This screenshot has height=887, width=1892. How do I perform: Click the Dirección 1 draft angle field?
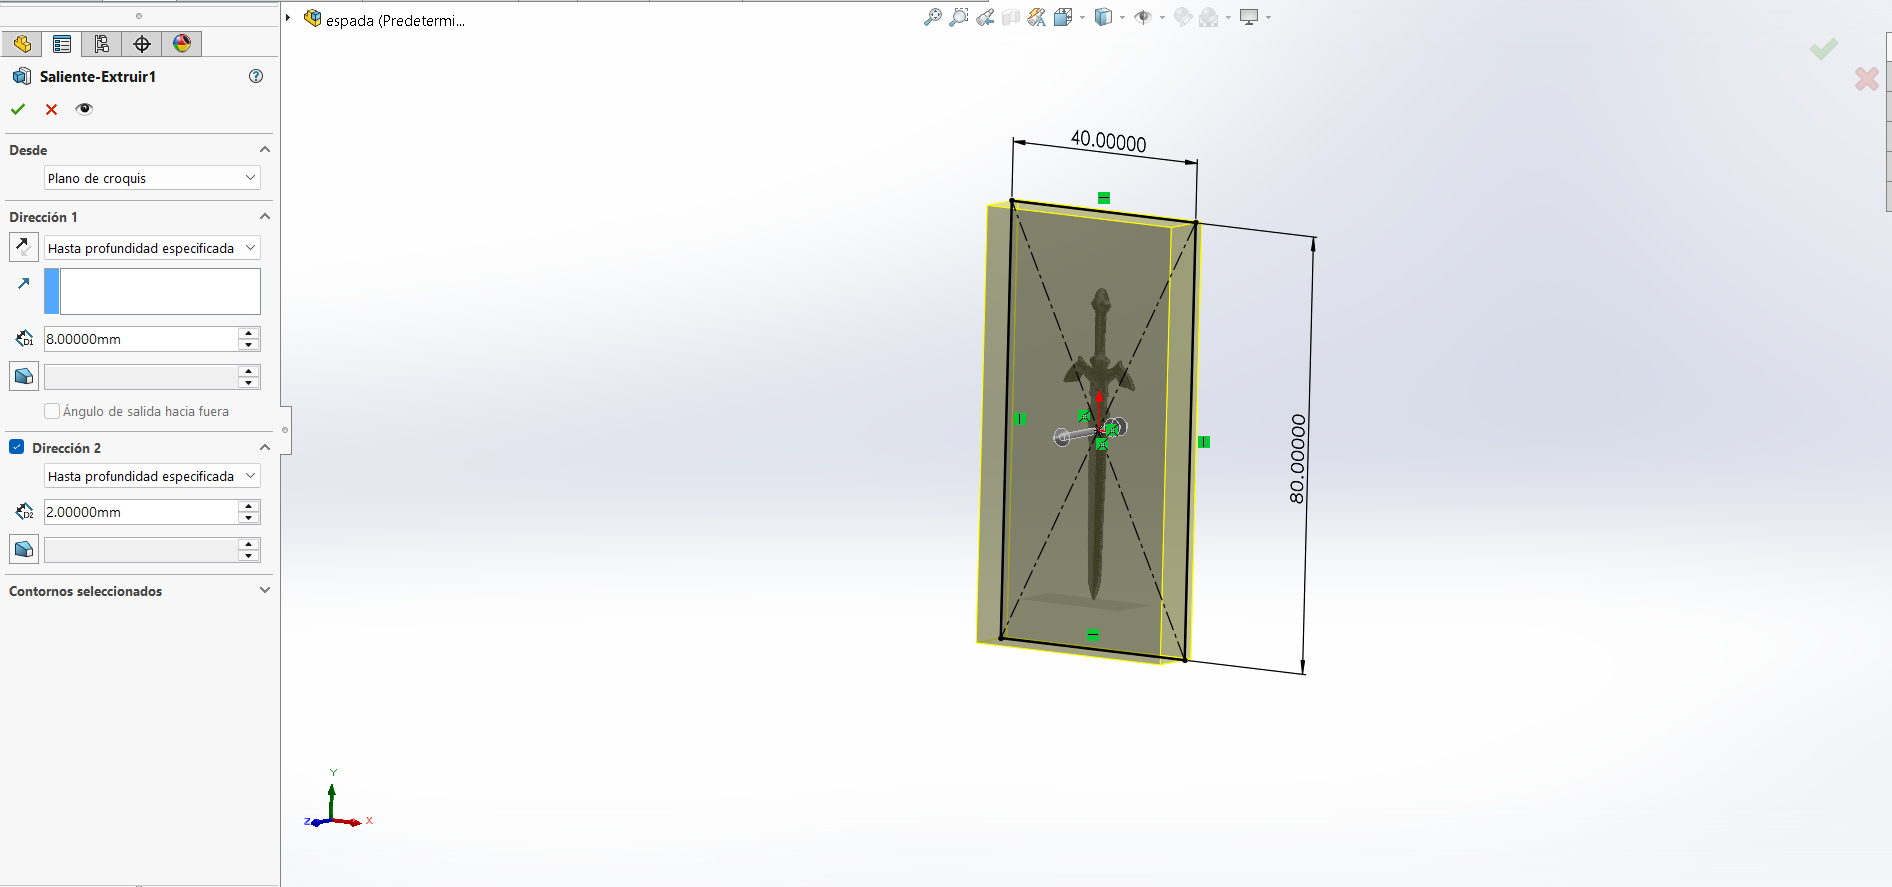pyautogui.click(x=141, y=377)
